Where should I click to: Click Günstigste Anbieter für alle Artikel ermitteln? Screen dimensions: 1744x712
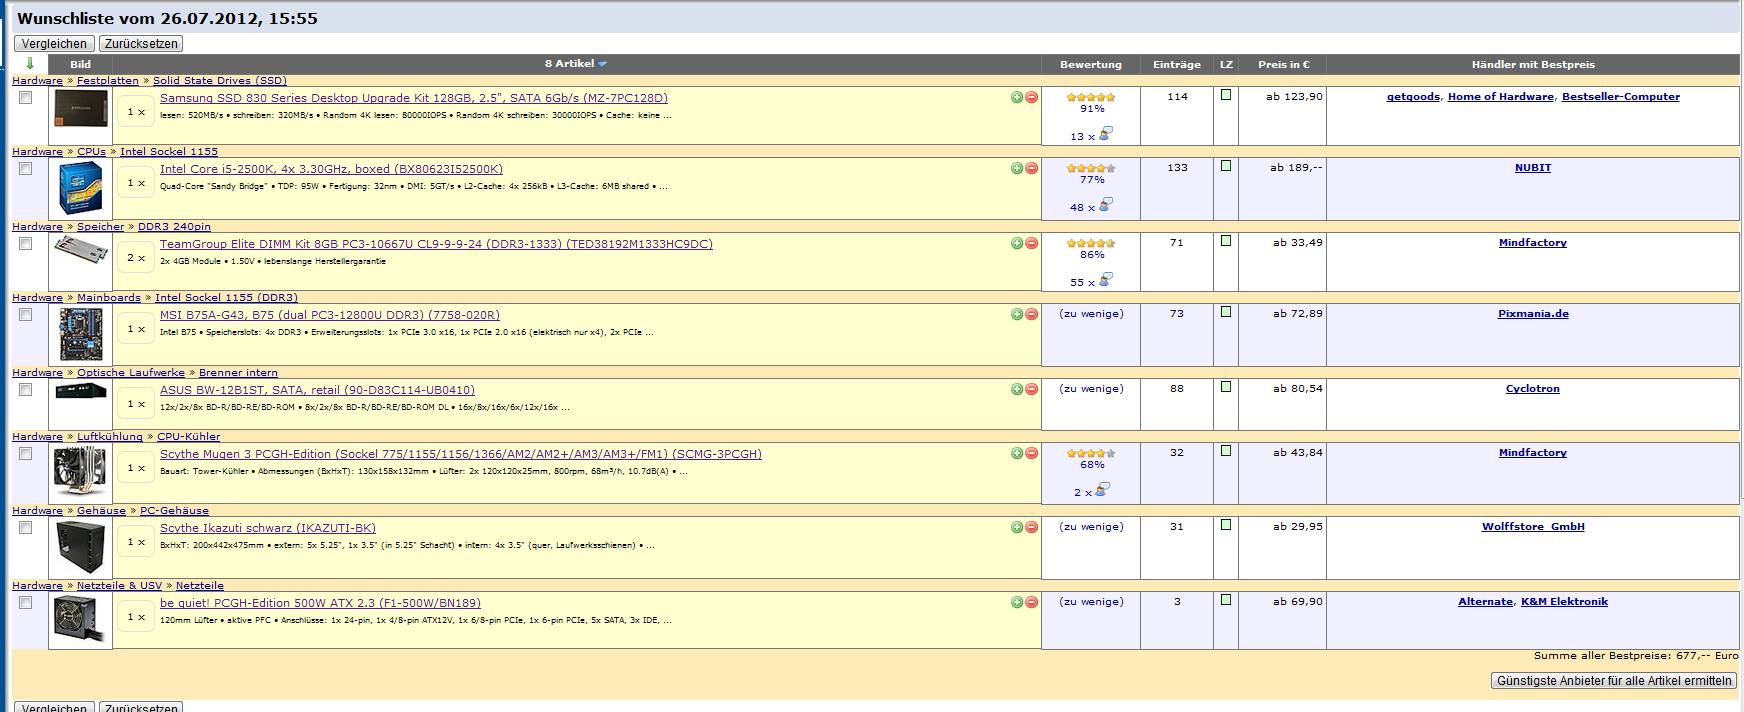pyautogui.click(x=1614, y=681)
